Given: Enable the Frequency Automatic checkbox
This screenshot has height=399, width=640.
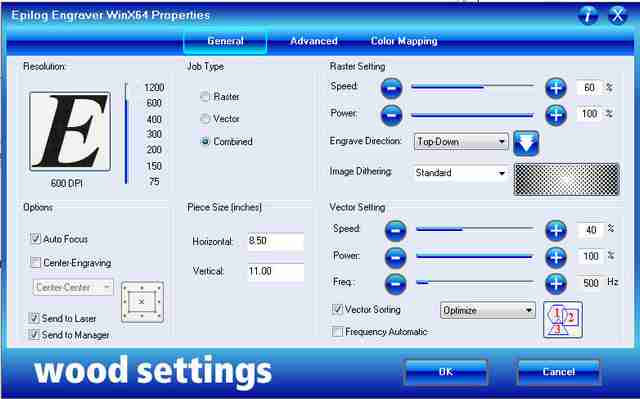Looking at the screenshot, I should point(337,332).
